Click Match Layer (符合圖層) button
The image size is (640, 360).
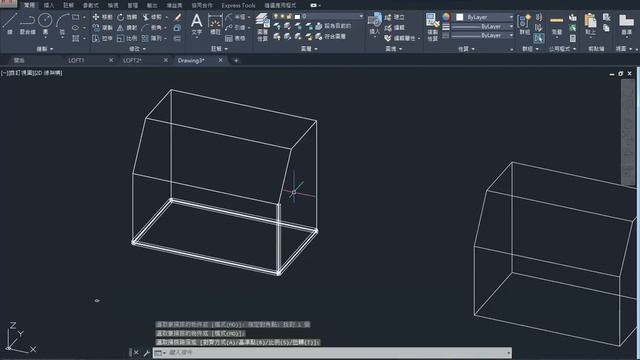click(331, 36)
